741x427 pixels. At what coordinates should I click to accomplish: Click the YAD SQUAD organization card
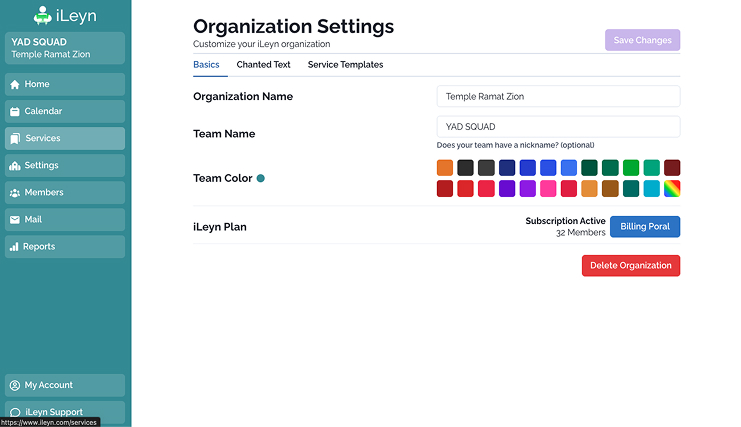tap(65, 48)
